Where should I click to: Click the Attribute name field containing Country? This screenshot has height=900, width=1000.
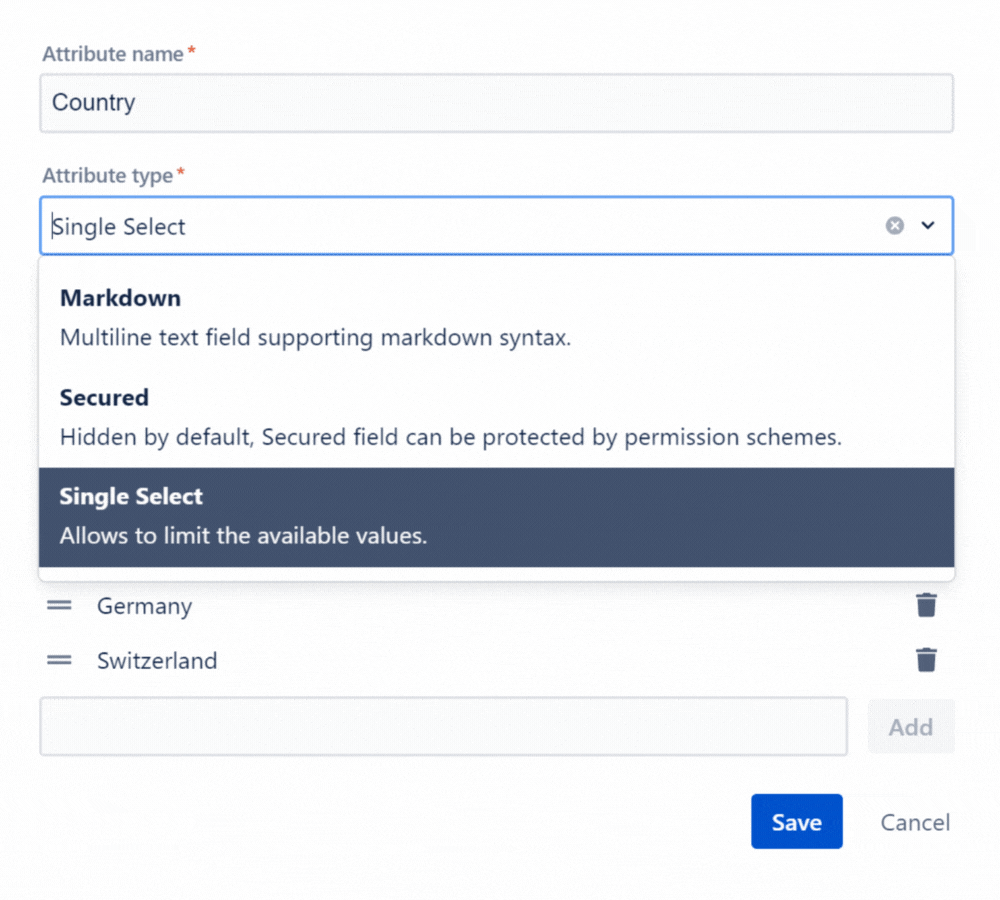point(496,103)
